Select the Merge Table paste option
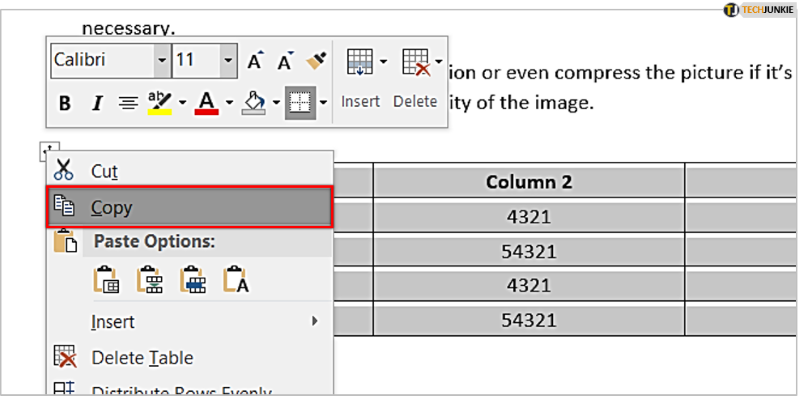800x396 pixels. 149,279
